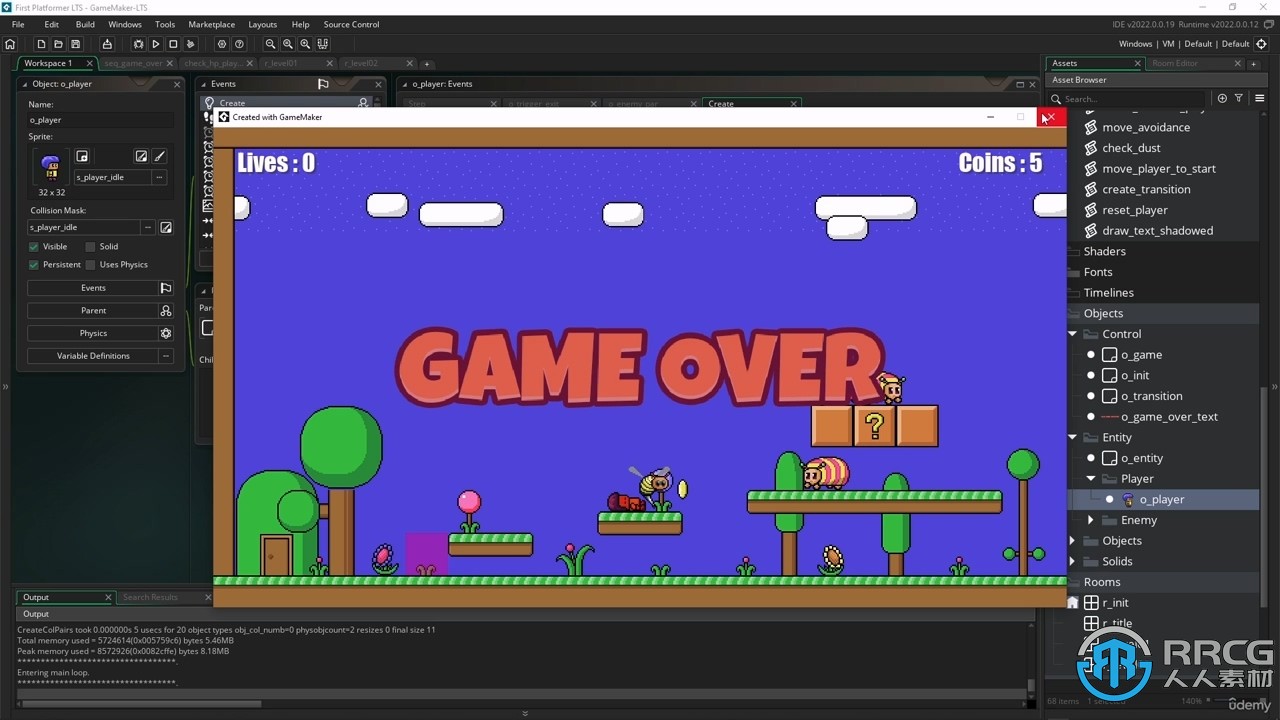Screen dimensions: 1280x720
Task: Edit the collision mask icon
Action: [x=166, y=227]
